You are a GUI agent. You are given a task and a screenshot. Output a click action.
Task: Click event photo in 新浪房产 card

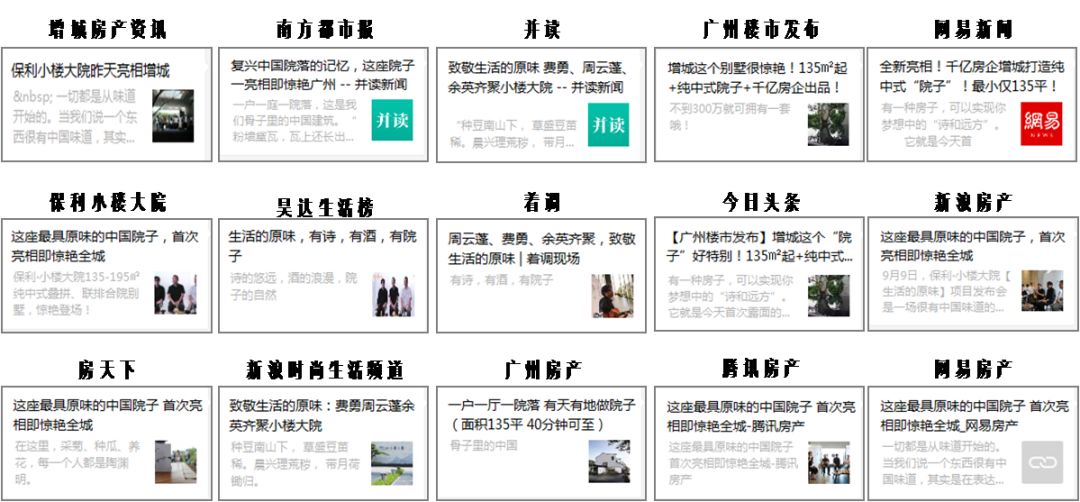[1042, 291]
